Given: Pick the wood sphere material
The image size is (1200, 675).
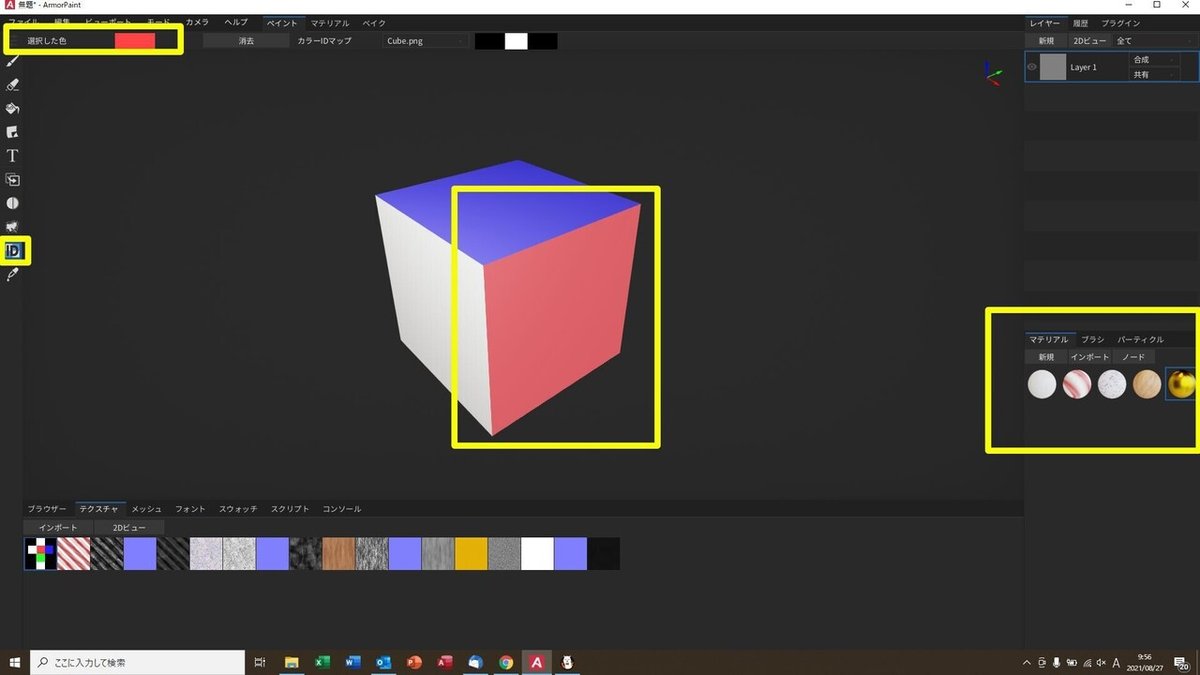Looking at the screenshot, I should coord(1147,384).
